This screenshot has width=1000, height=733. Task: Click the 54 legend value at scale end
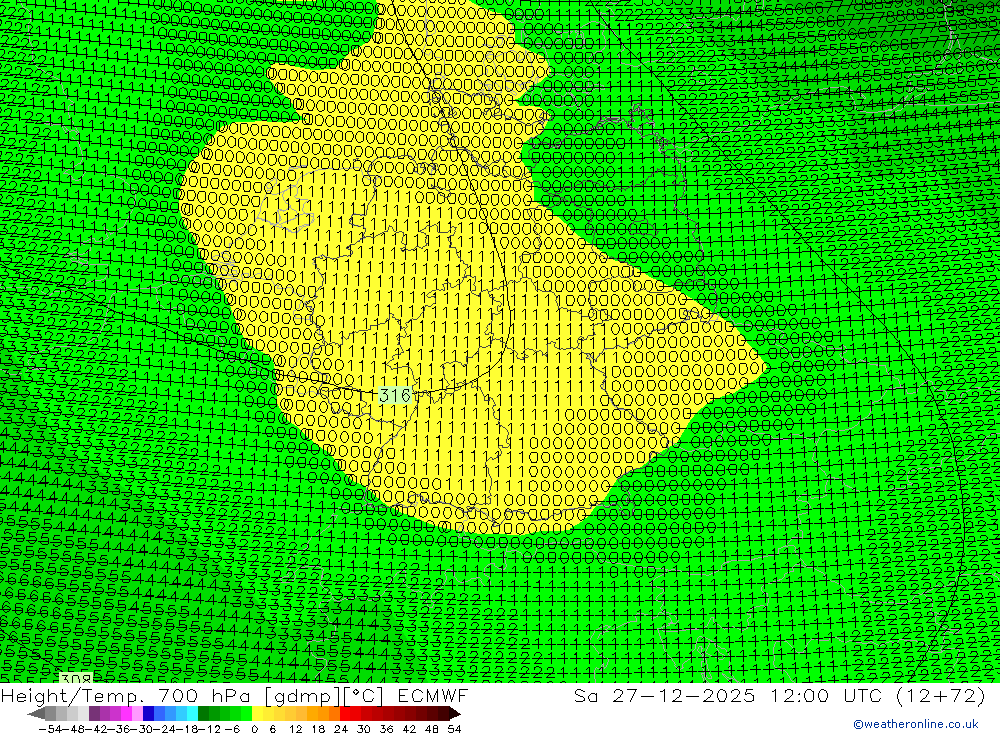(454, 729)
